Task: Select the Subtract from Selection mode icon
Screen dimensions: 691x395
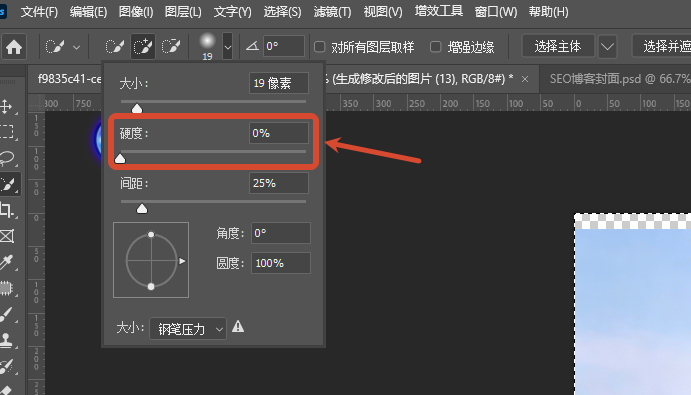Action: click(x=171, y=46)
